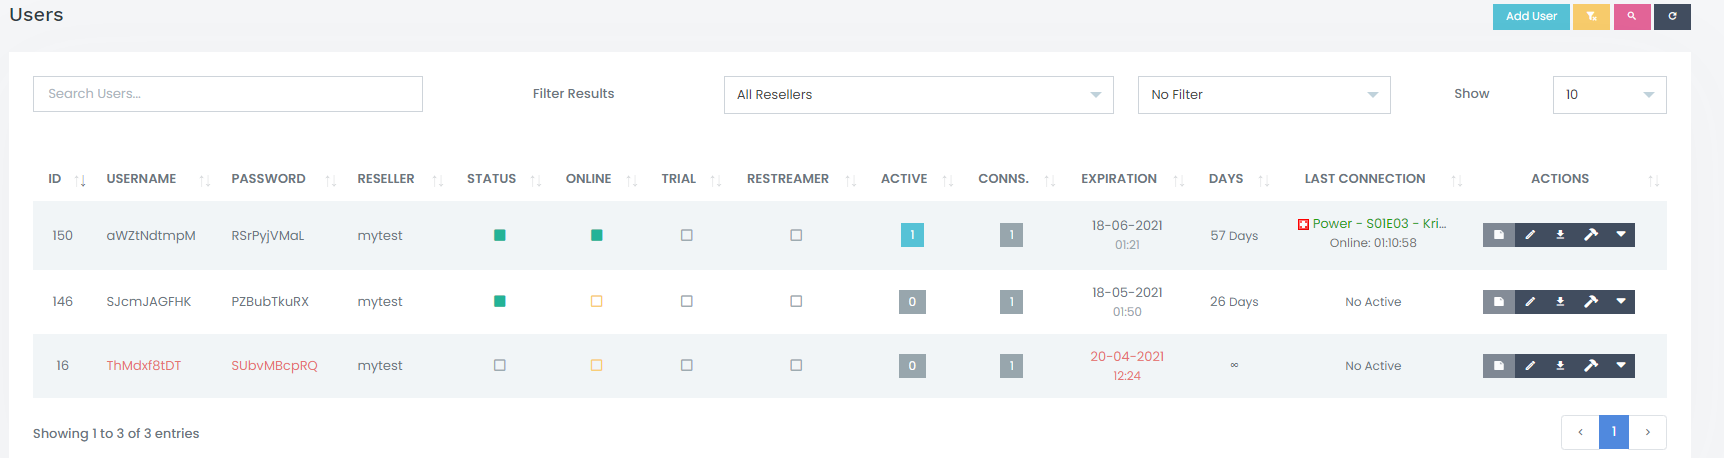The height and width of the screenshot is (458, 1724).
Task: Click green status indicator for user SJcmJAGFHK
Action: point(499,301)
